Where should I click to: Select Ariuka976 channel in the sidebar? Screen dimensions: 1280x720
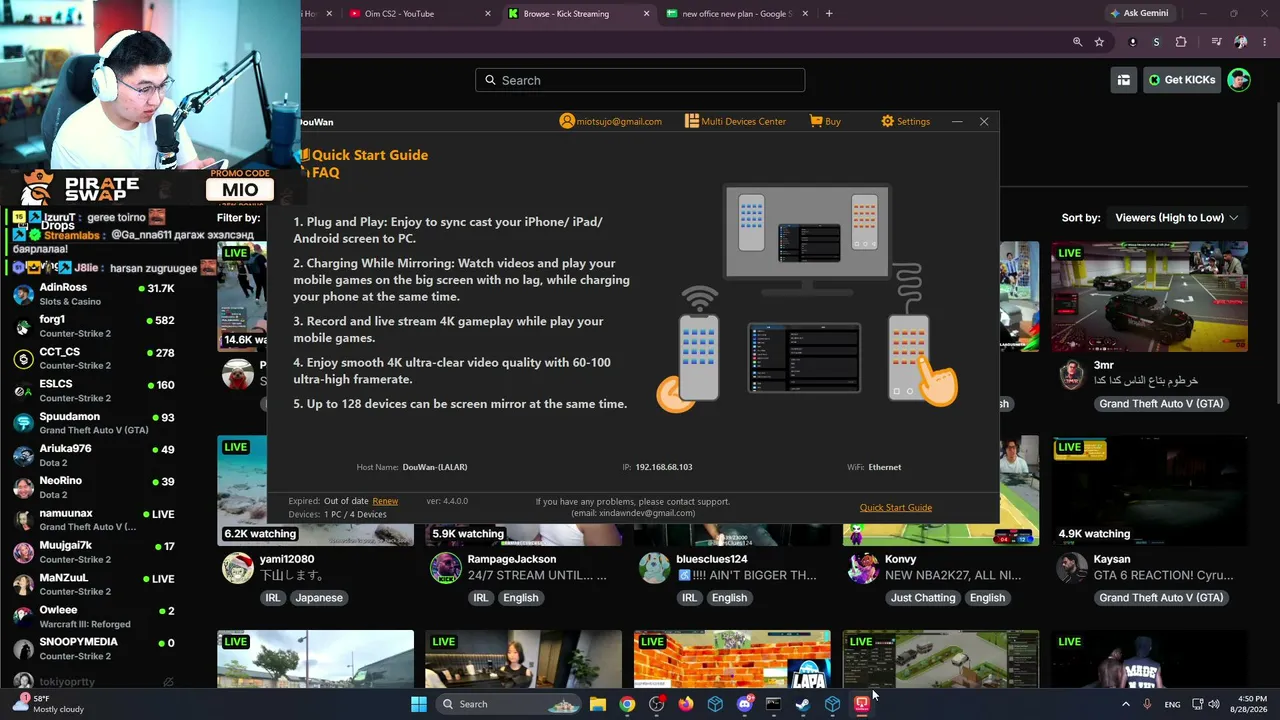pos(95,455)
